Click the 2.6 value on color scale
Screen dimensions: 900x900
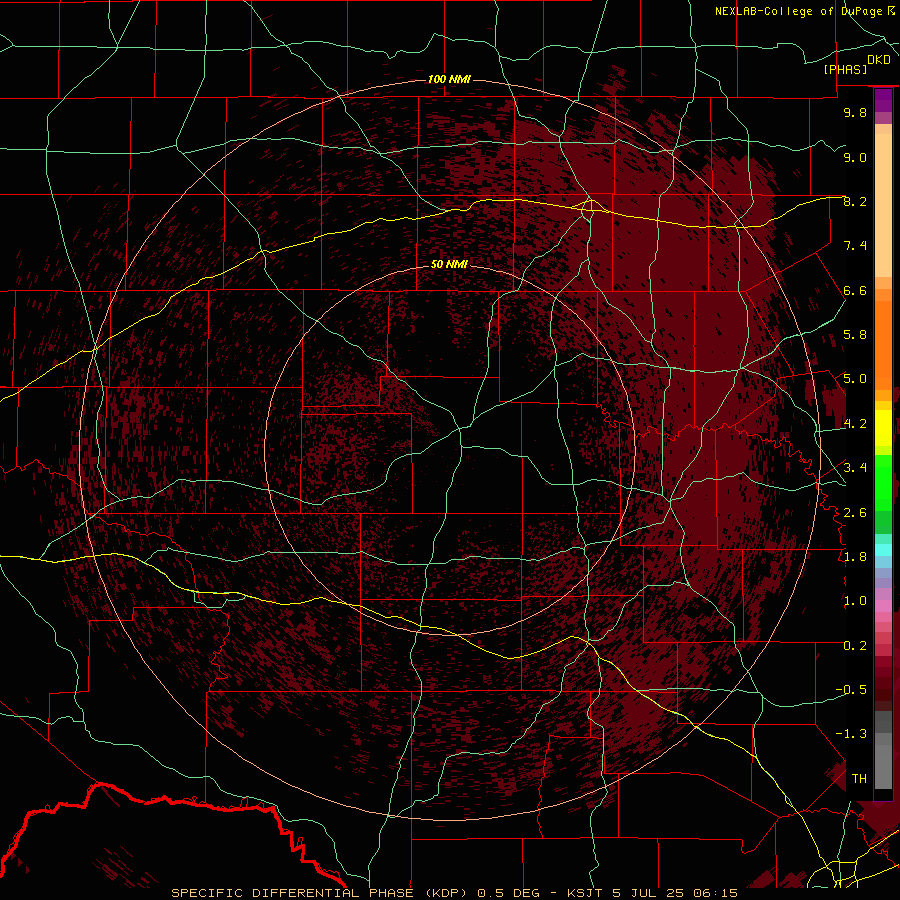(855, 512)
